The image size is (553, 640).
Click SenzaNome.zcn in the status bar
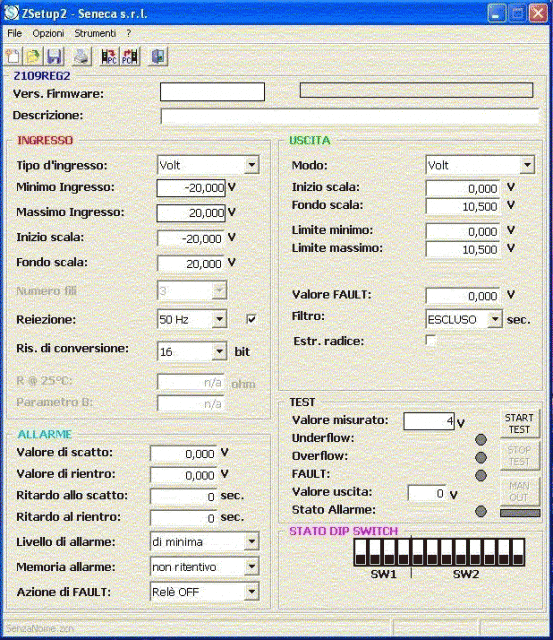[40, 629]
